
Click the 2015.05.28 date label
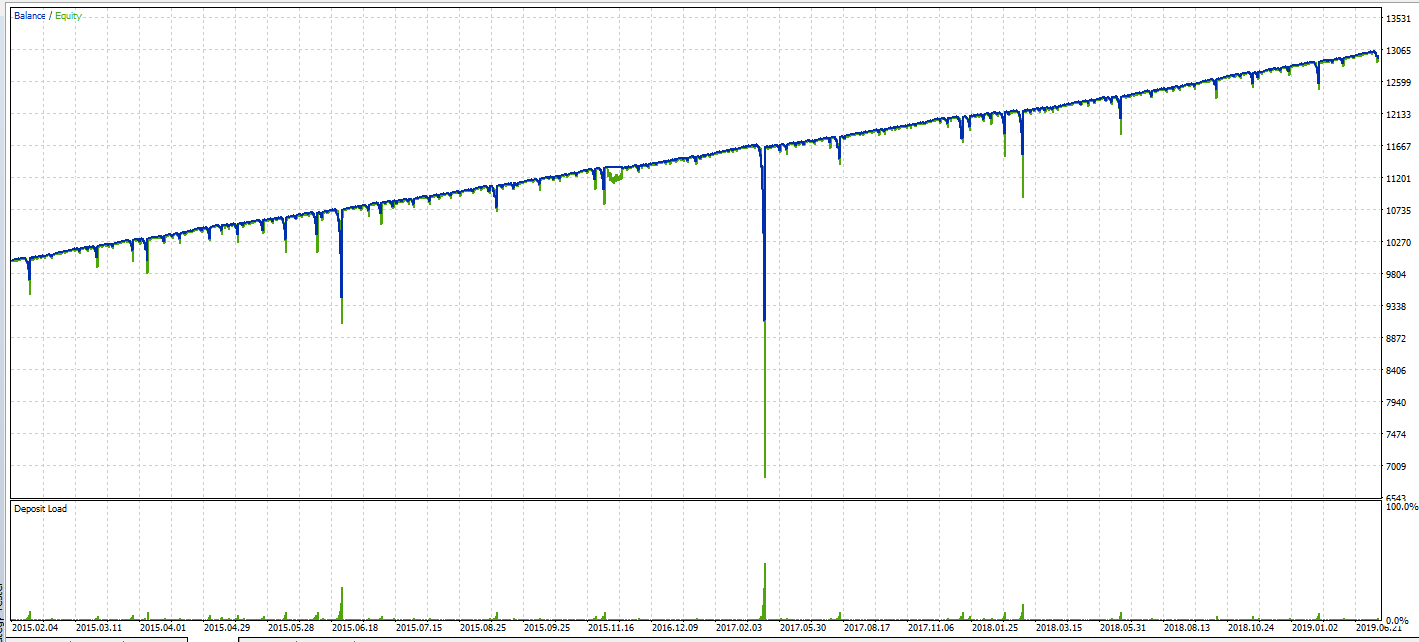point(292,628)
